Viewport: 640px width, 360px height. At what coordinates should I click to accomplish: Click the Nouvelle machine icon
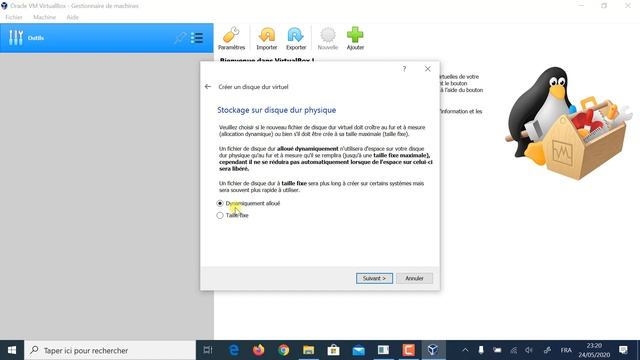328,39
